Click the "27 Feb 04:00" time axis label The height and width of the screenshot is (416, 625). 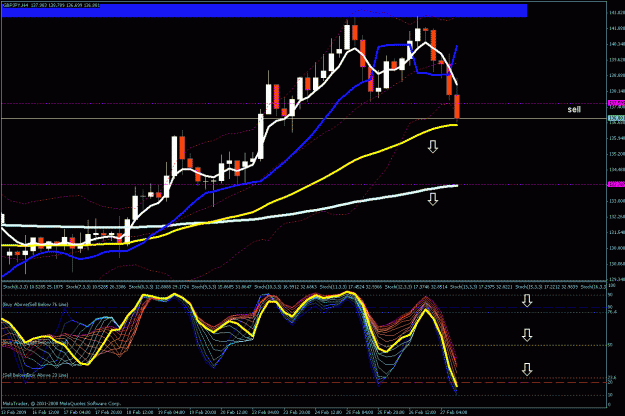point(454,412)
